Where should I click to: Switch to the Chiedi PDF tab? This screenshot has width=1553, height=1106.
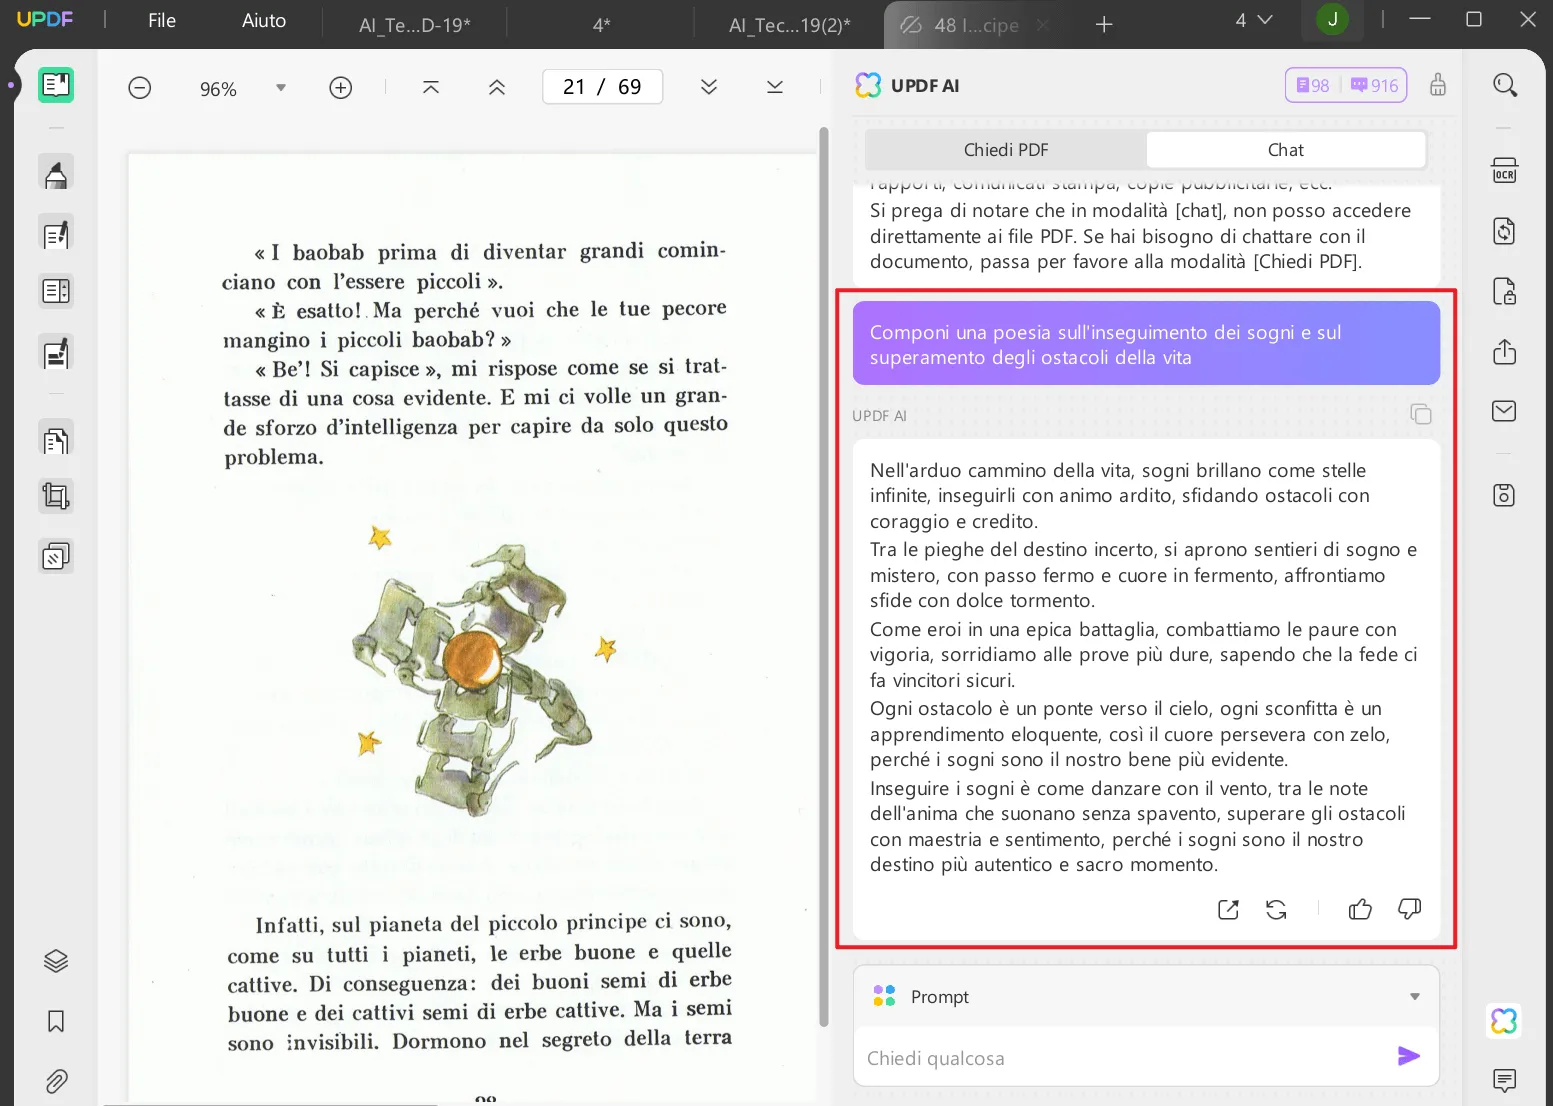click(1006, 150)
